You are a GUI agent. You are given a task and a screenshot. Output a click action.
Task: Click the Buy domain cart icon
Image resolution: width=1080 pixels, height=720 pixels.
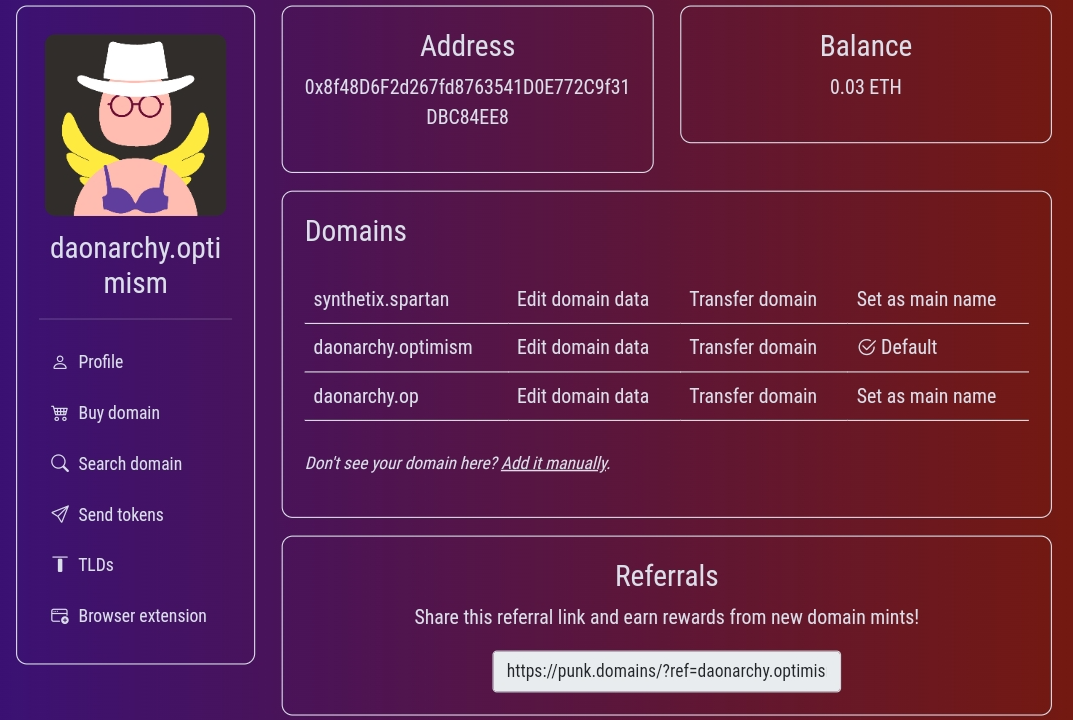point(59,413)
